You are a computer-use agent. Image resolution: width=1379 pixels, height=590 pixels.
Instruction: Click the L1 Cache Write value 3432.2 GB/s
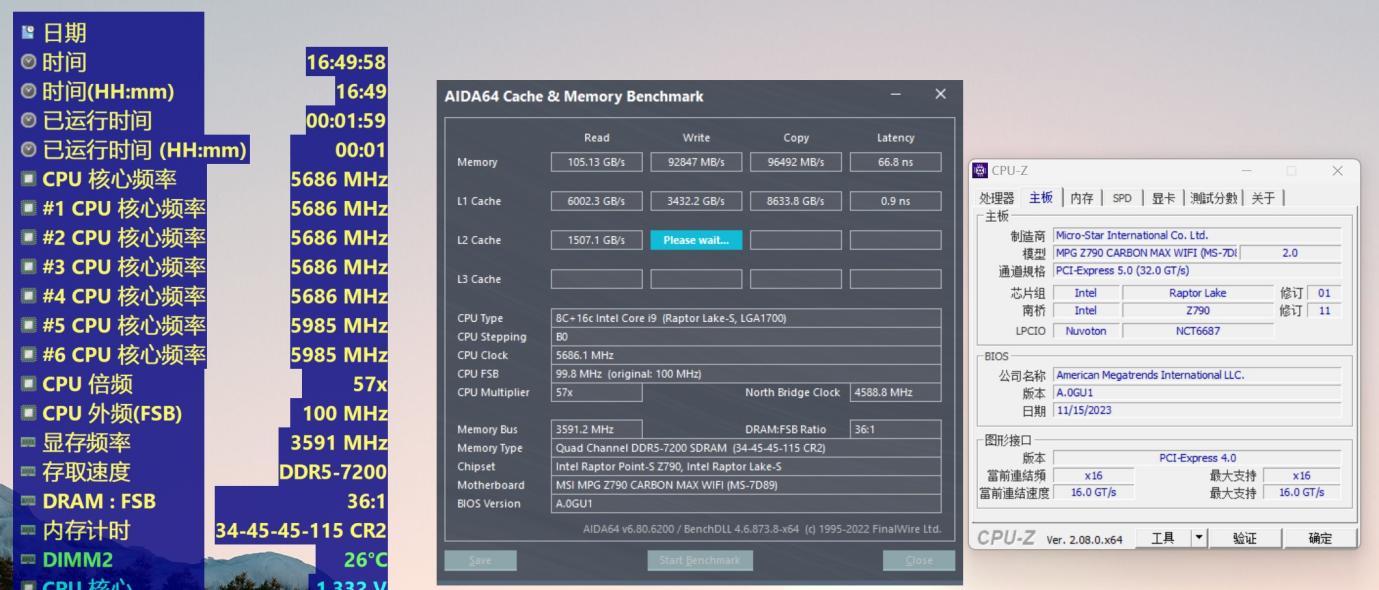(696, 201)
